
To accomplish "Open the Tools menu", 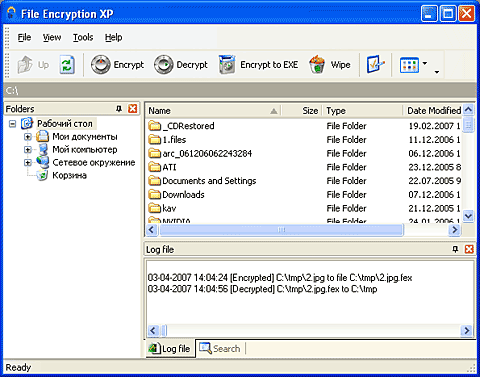I will point(83,37).
